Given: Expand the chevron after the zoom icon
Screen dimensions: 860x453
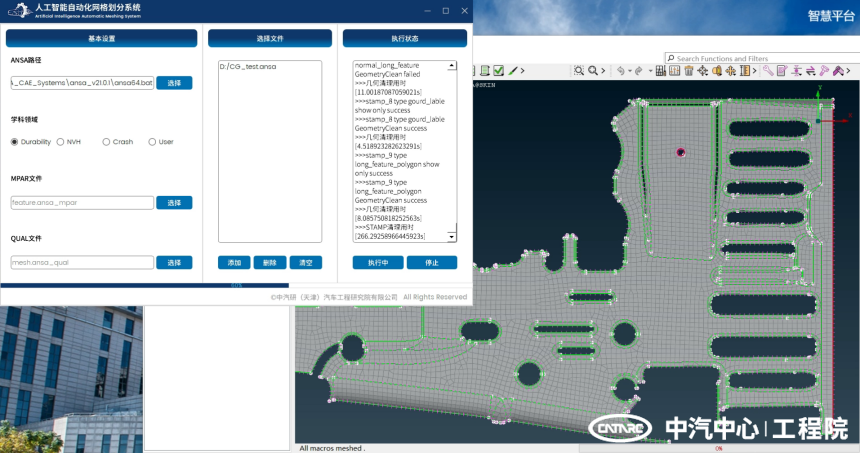Looking at the screenshot, I should [603, 70].
